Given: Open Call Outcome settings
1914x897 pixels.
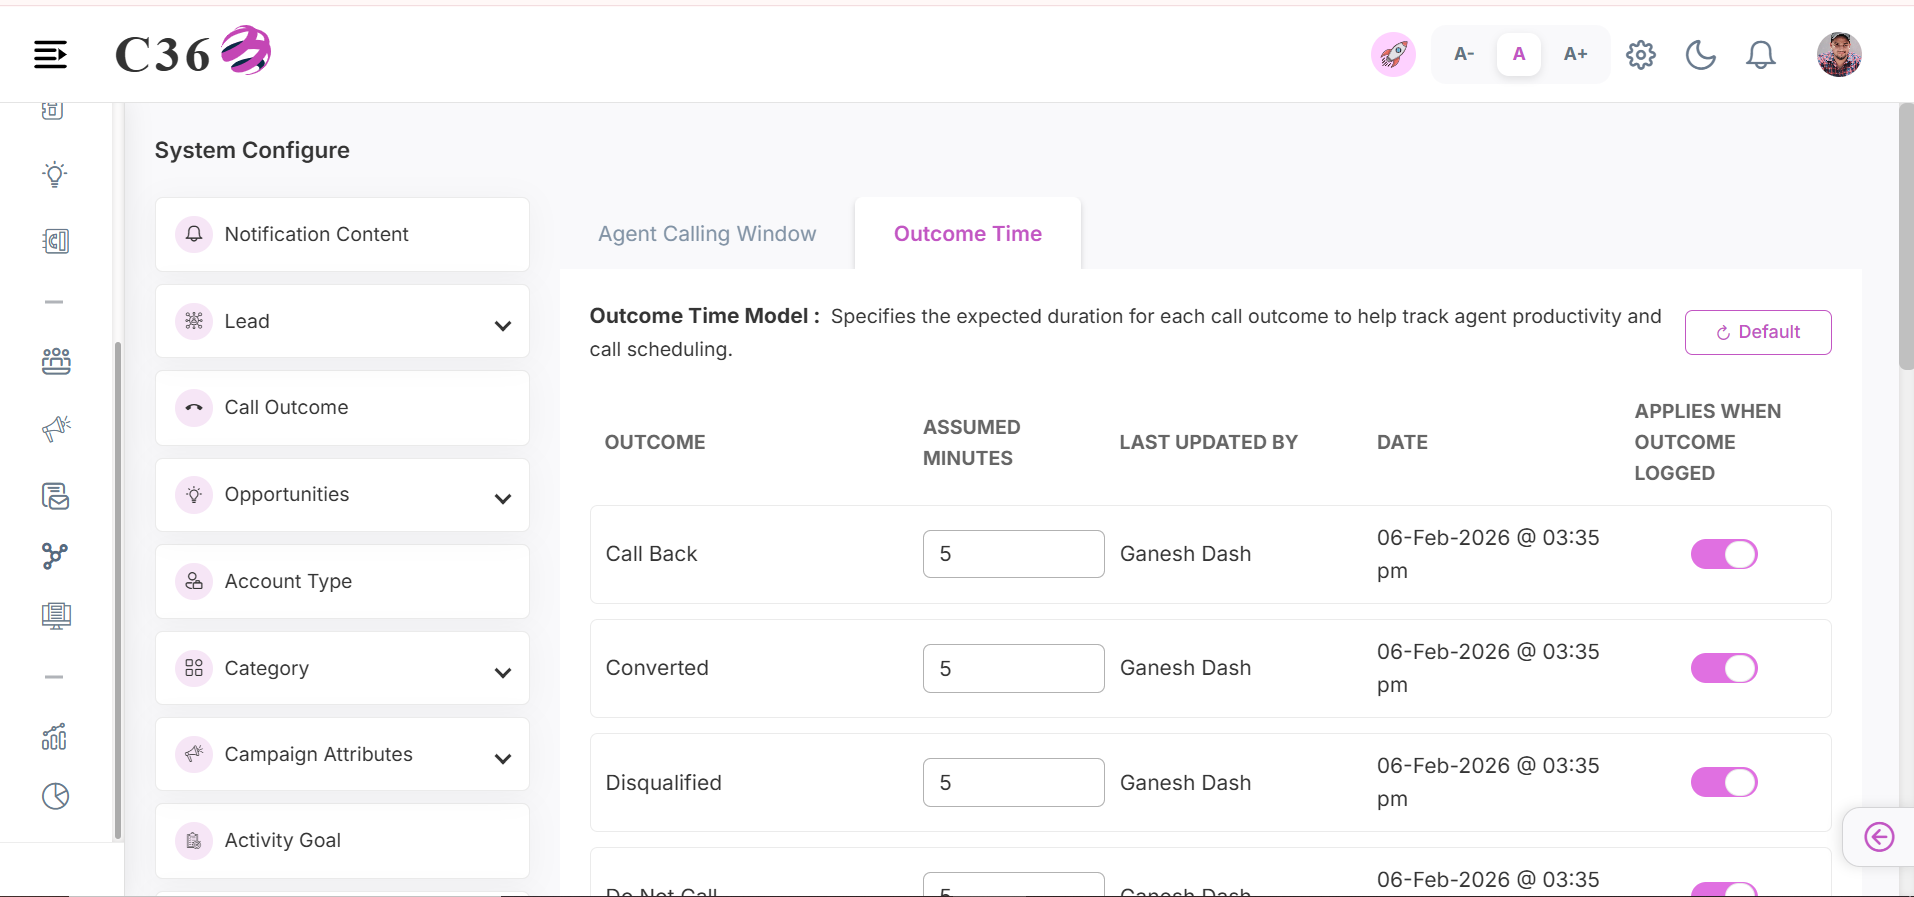Looking at the screenshot, I should (342, 408).
